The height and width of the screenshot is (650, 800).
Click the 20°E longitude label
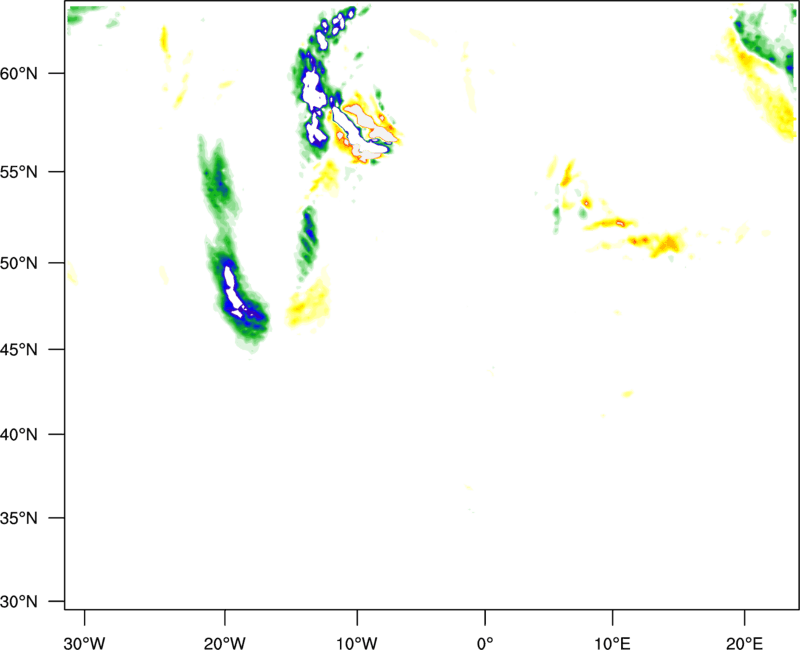click(744, 643)
